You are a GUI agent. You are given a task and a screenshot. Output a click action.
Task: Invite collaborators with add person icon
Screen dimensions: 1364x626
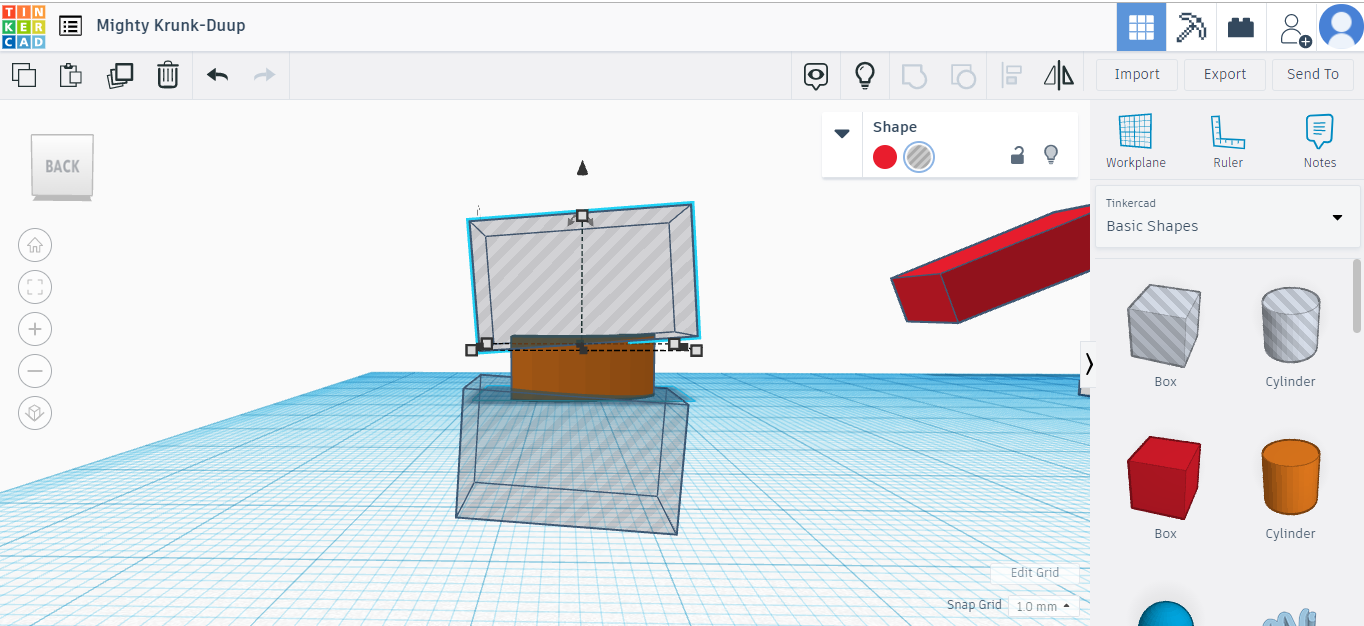tap(1294, 28)
